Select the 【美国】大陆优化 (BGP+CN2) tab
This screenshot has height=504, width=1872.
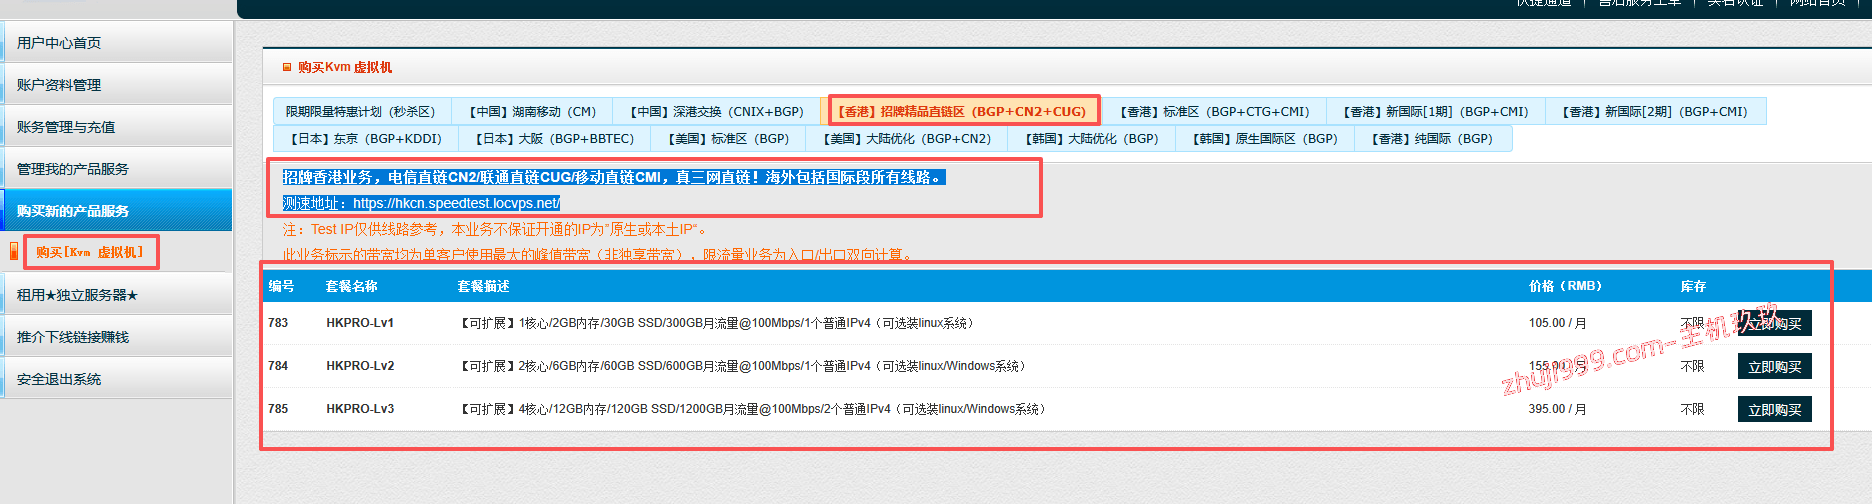[x=906, y=139]
